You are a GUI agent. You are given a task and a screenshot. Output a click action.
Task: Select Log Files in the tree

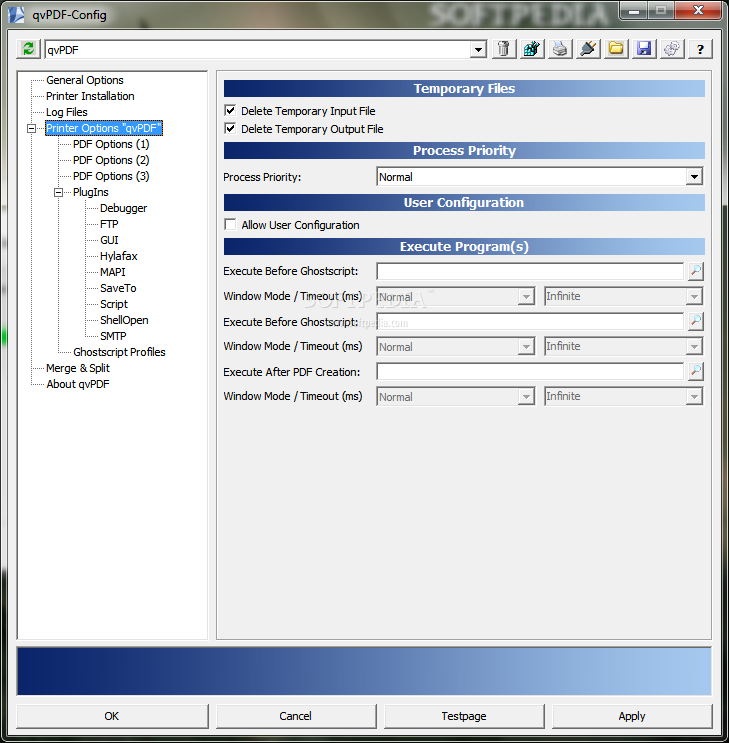pos(66,112)
